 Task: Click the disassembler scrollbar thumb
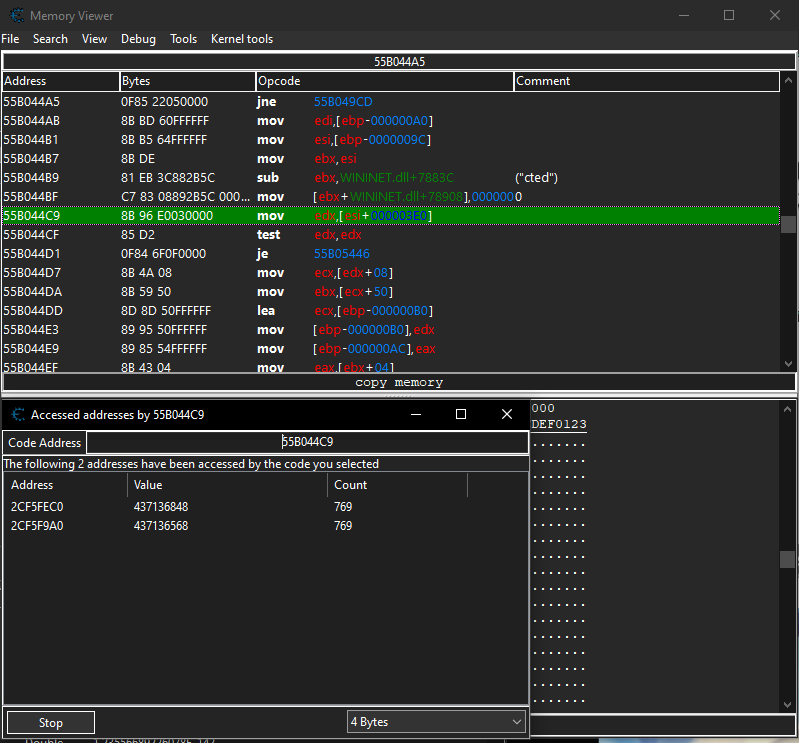tap(788, 224)
